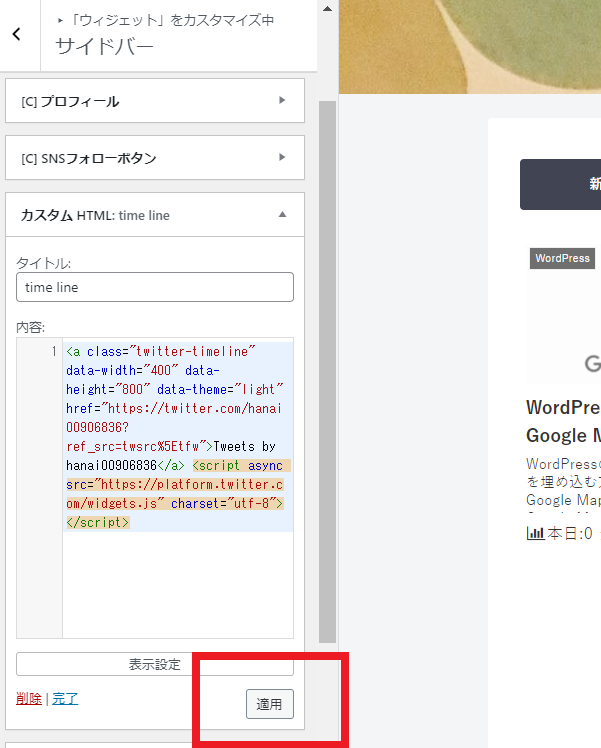Go back using the left chevron arrow
Viewport: 601px width, 748px height.
pyautogui.click(x=17, y=34)
